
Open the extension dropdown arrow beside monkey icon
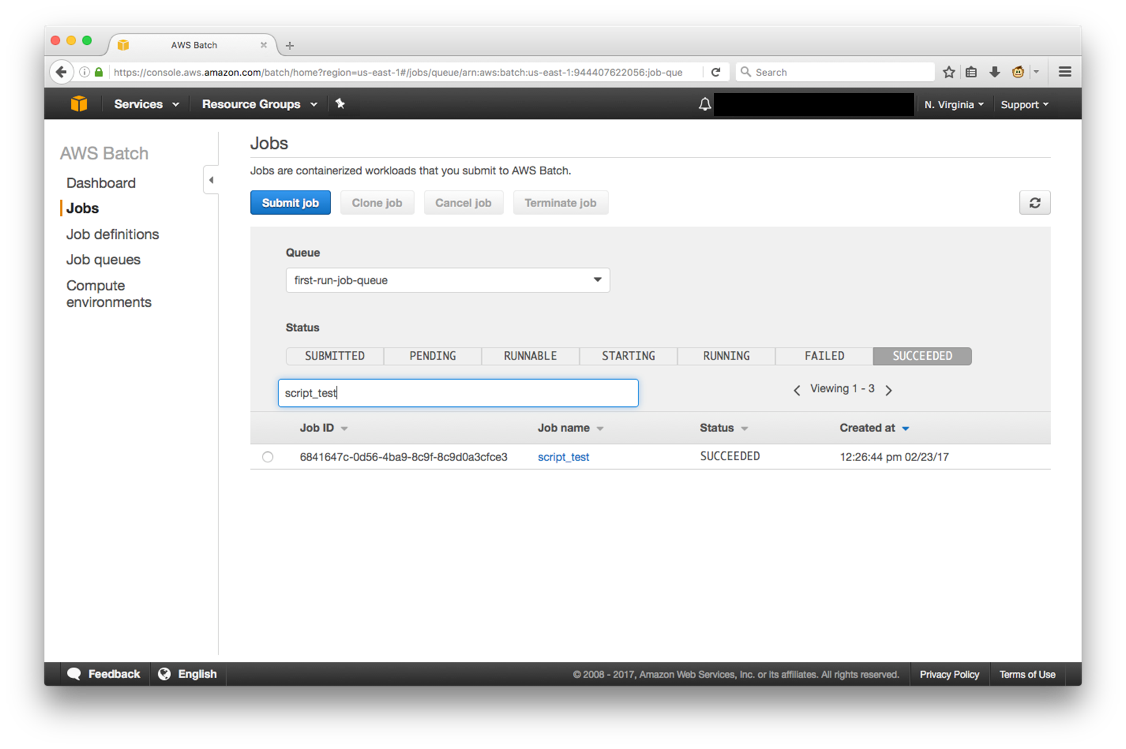pos(1036,72)
